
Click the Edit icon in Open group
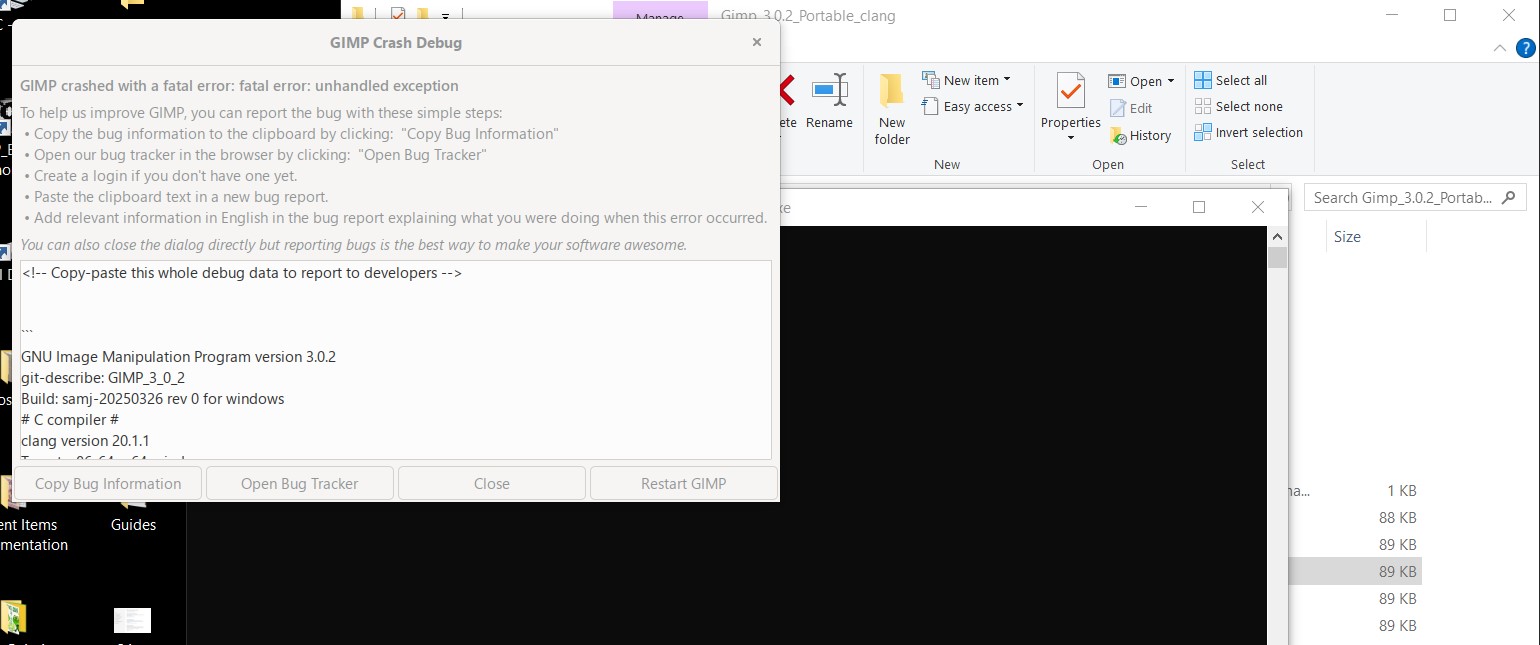(x=1119, y=108)
